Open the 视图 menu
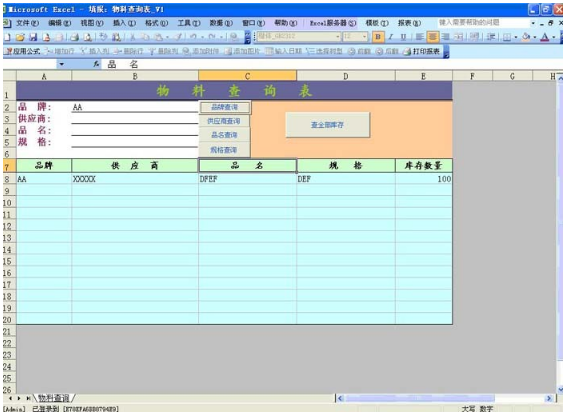564x414 pixels. (x=92, y=23)
